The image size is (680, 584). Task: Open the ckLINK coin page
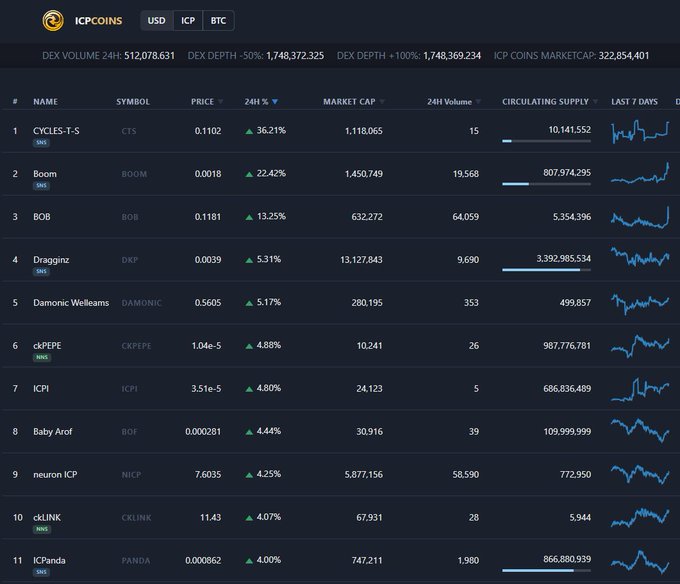point(47,517)
